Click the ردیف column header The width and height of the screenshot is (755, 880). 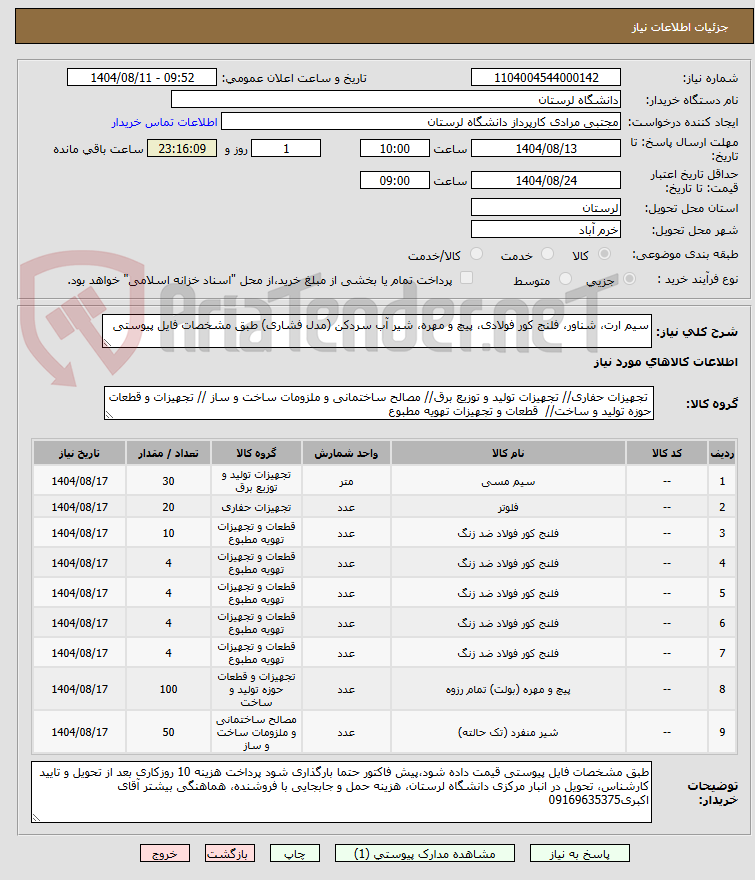pyautogui.click(x=722, y=453)
